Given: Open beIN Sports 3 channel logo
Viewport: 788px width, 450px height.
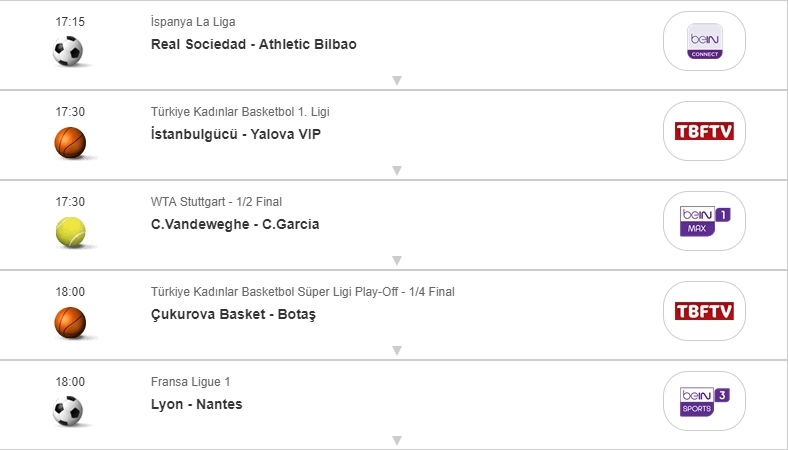Looking at the screenshot, I should coord(704,401).
